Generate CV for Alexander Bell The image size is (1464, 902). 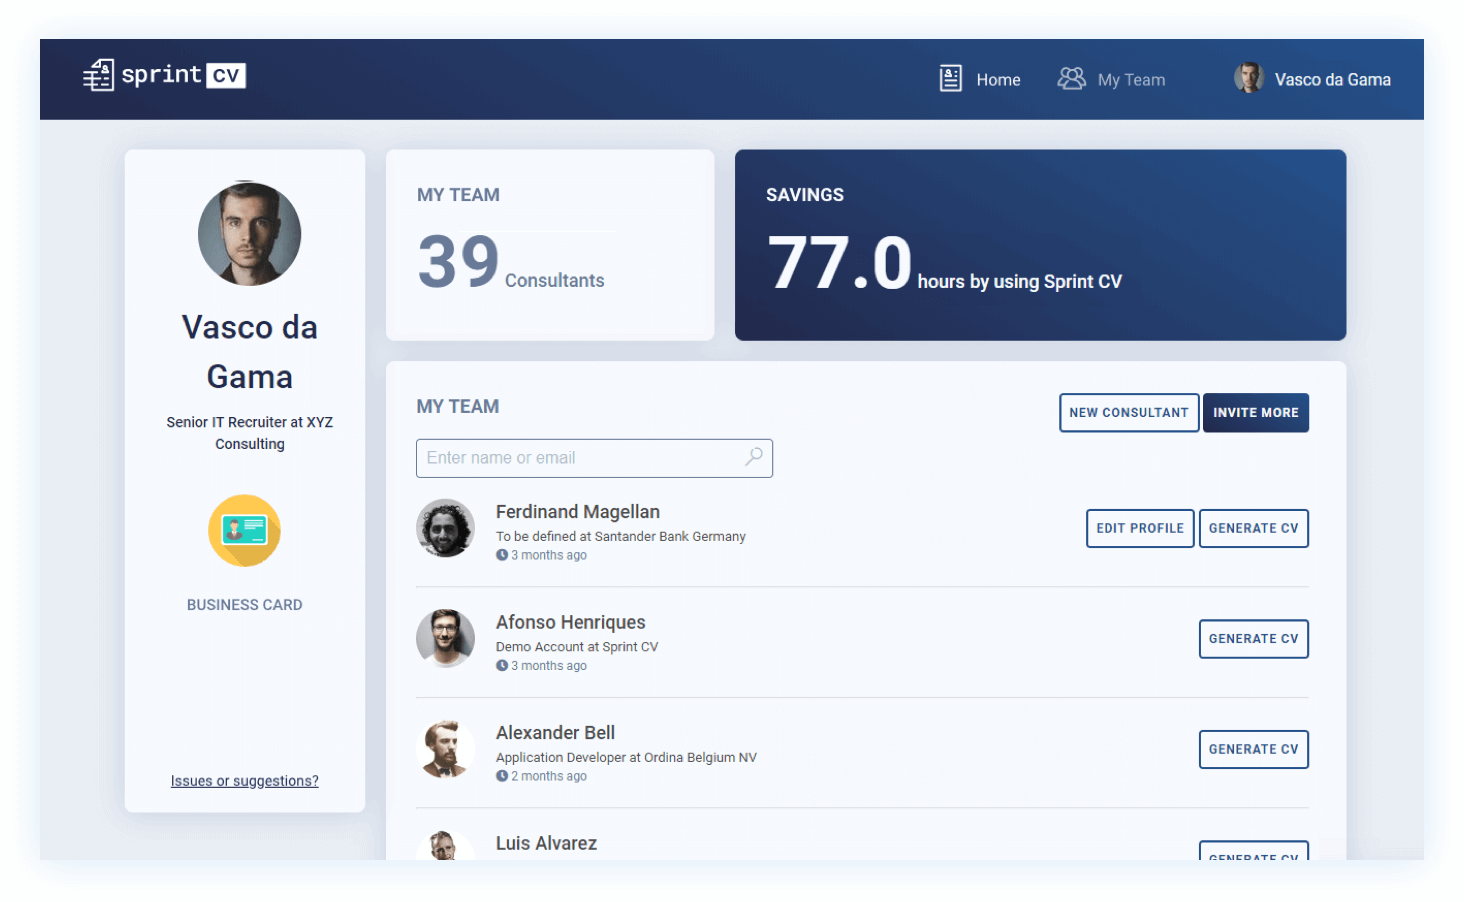click(1253, 749)
